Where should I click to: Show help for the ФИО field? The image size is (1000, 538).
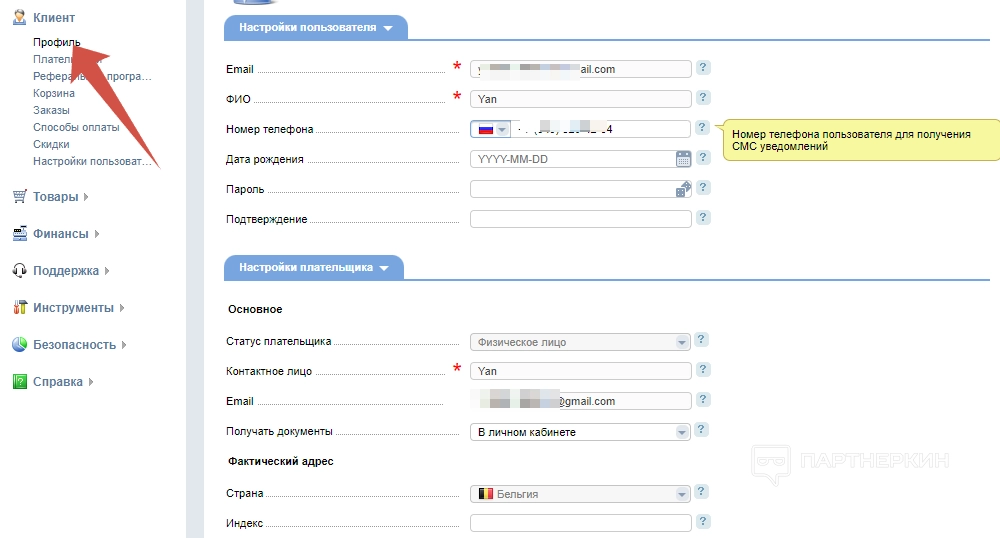pos(703,98)
